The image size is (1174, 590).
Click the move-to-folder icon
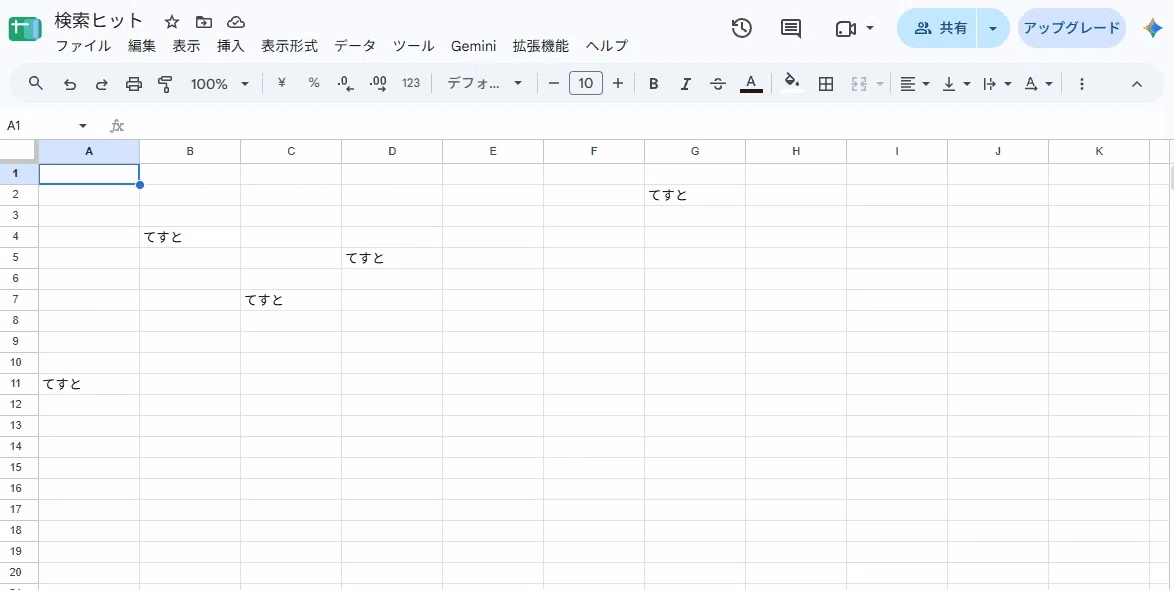tap(204, 22)
